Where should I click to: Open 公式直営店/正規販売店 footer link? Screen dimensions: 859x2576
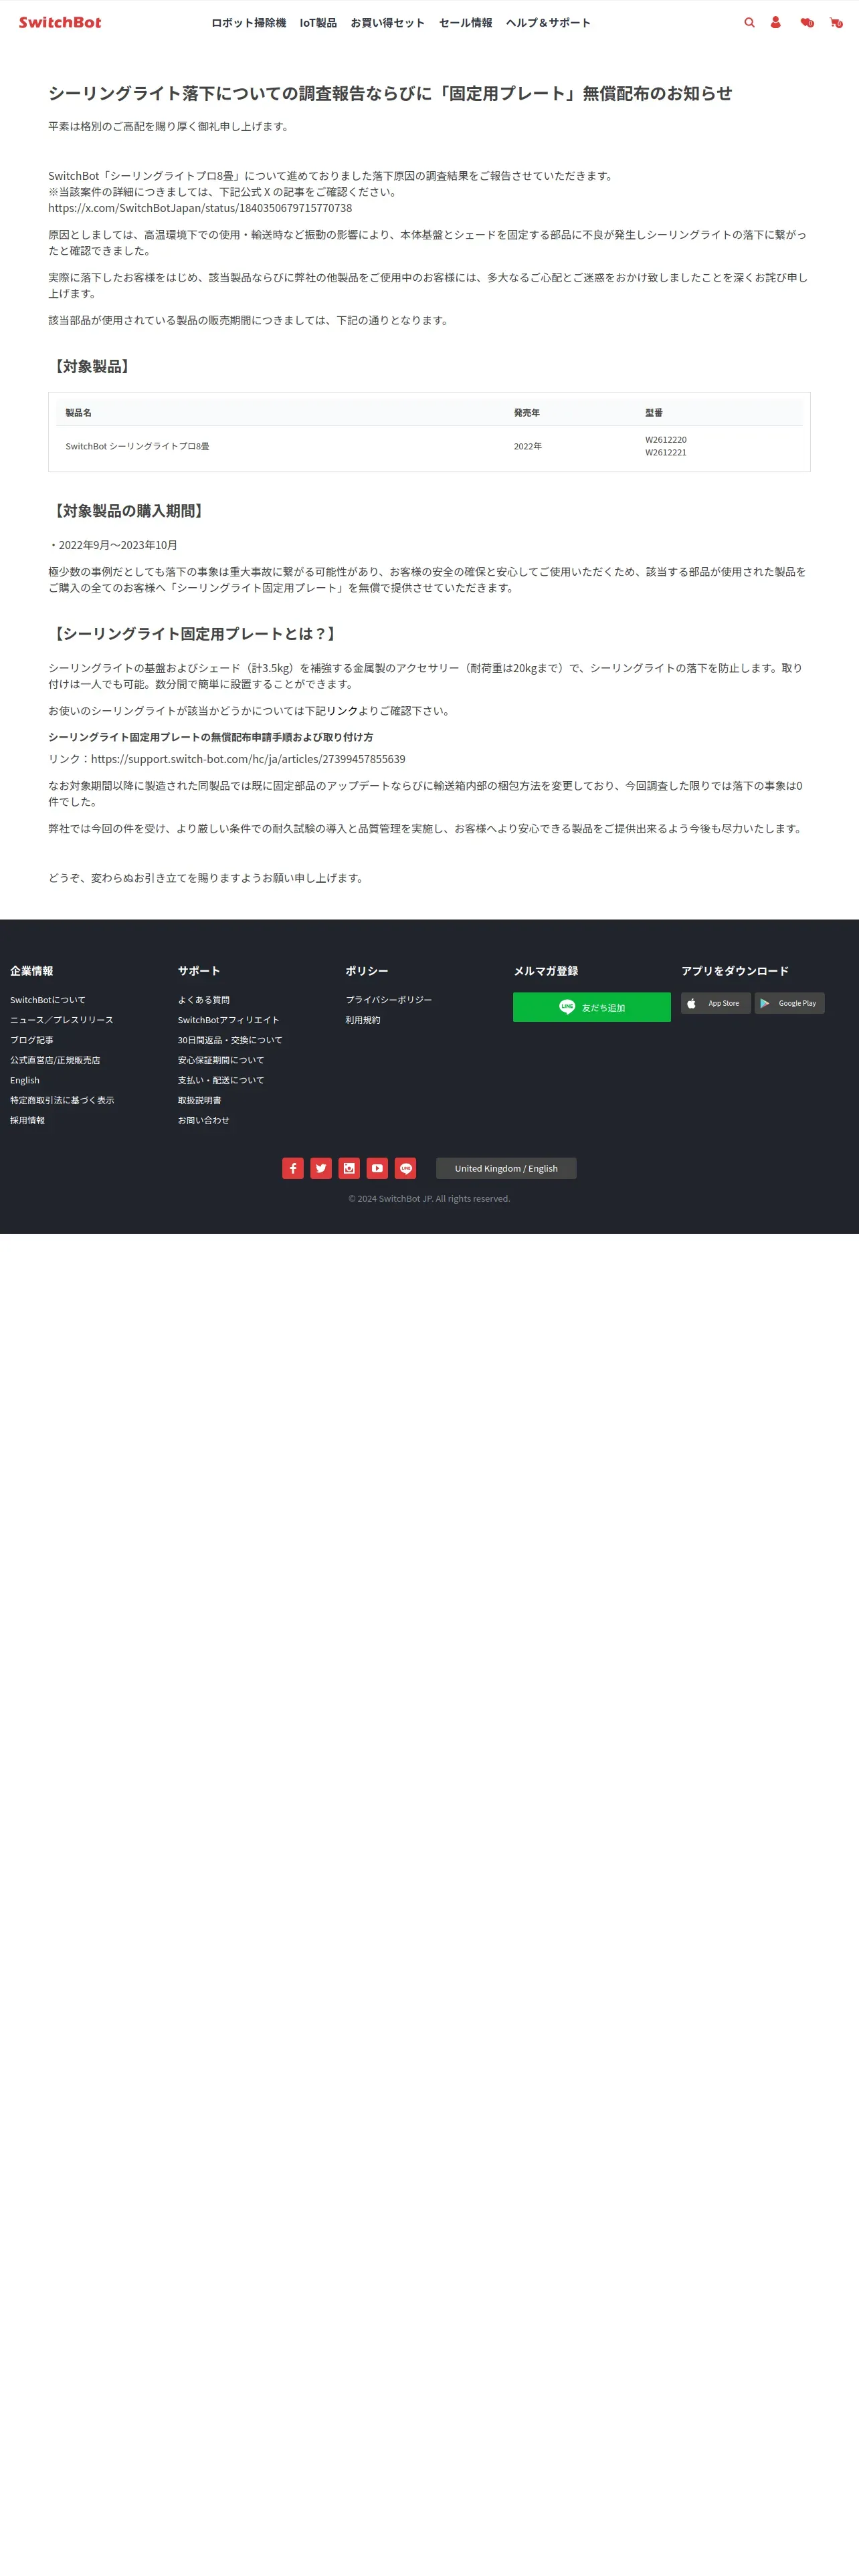[x=55, y=1060]
